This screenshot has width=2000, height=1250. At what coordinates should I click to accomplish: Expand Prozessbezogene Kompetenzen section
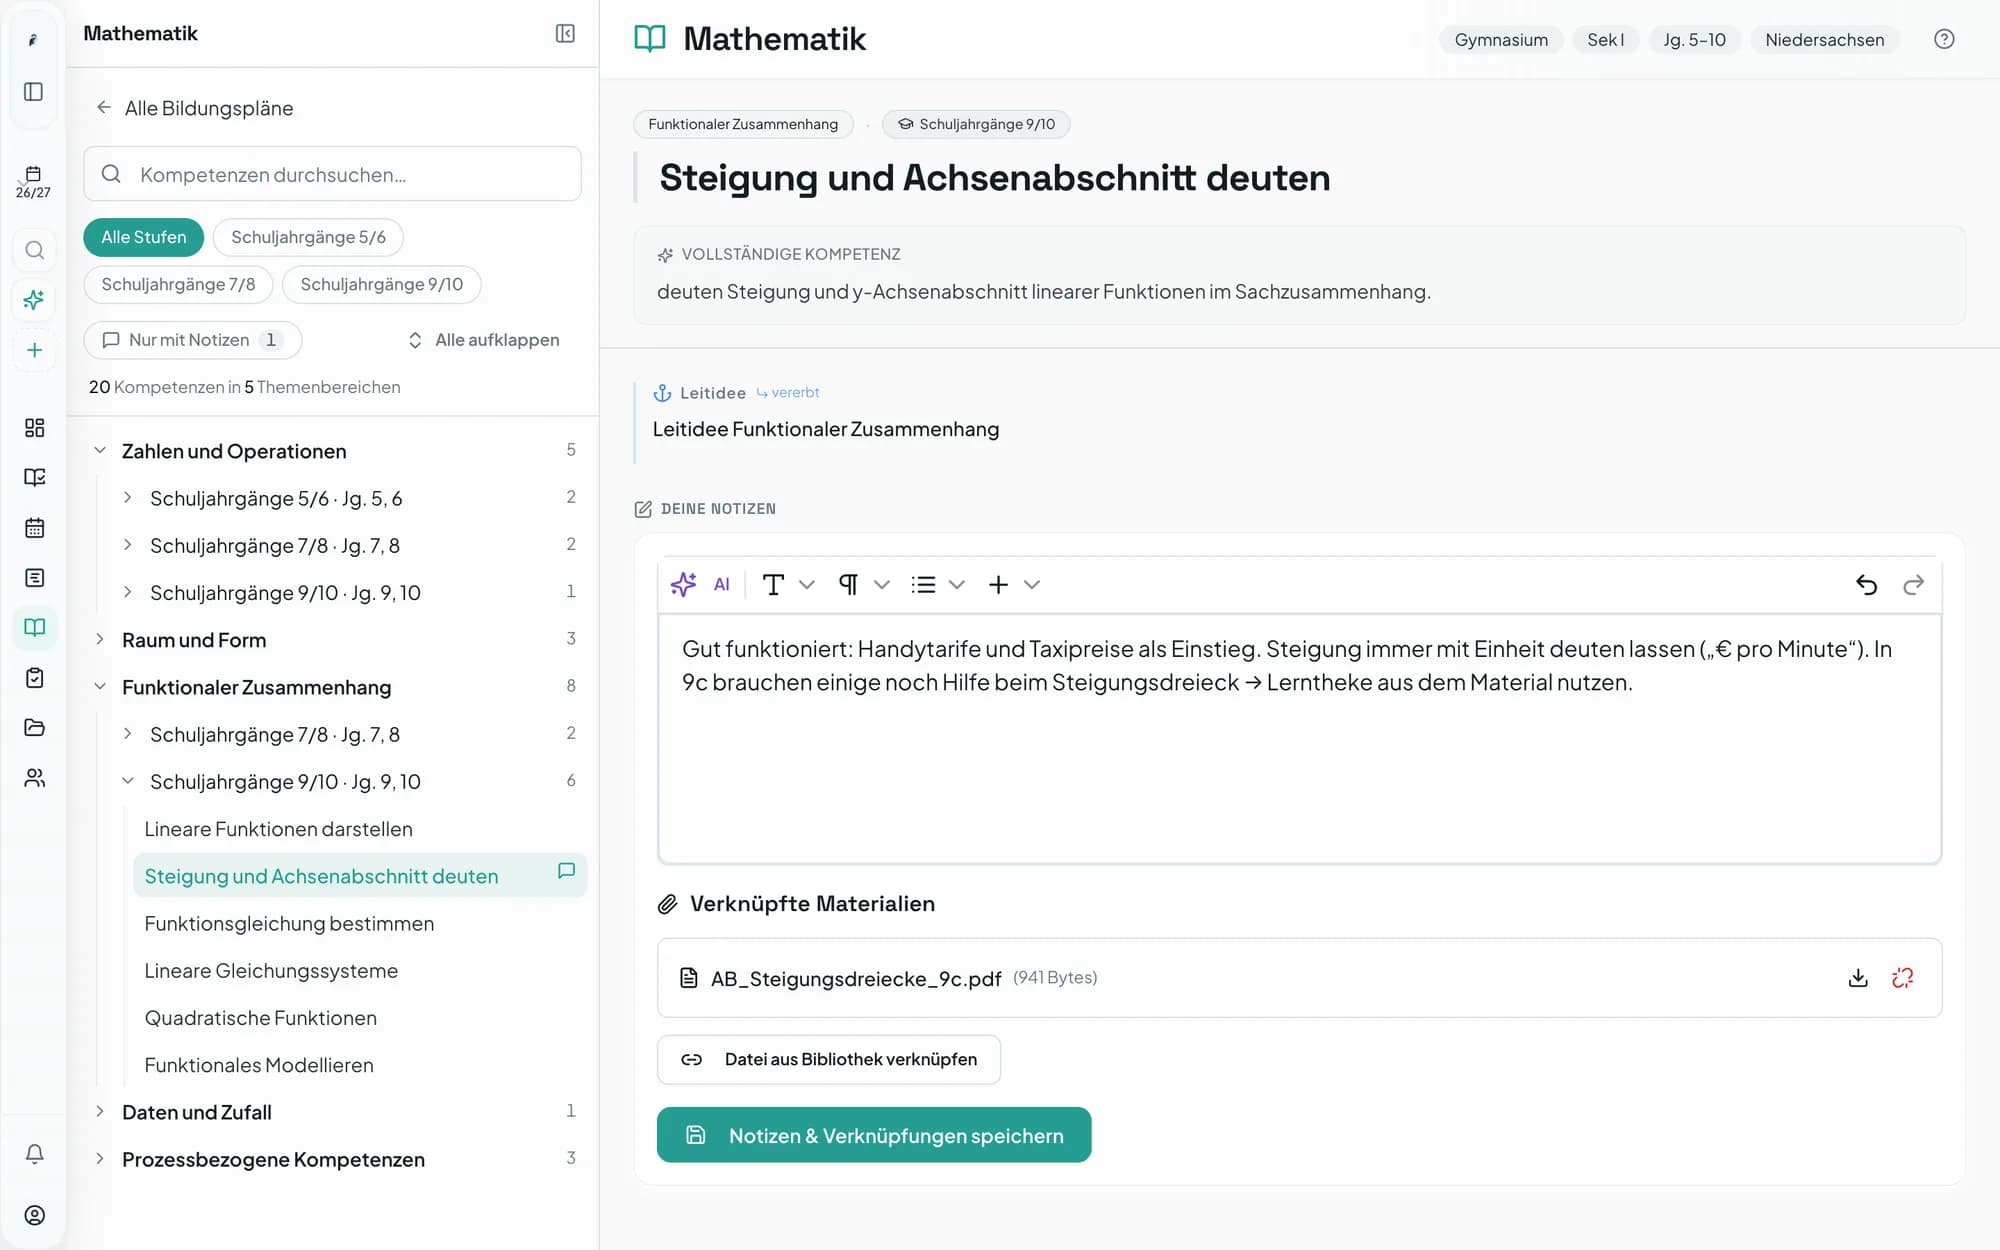pos(100,1159)
